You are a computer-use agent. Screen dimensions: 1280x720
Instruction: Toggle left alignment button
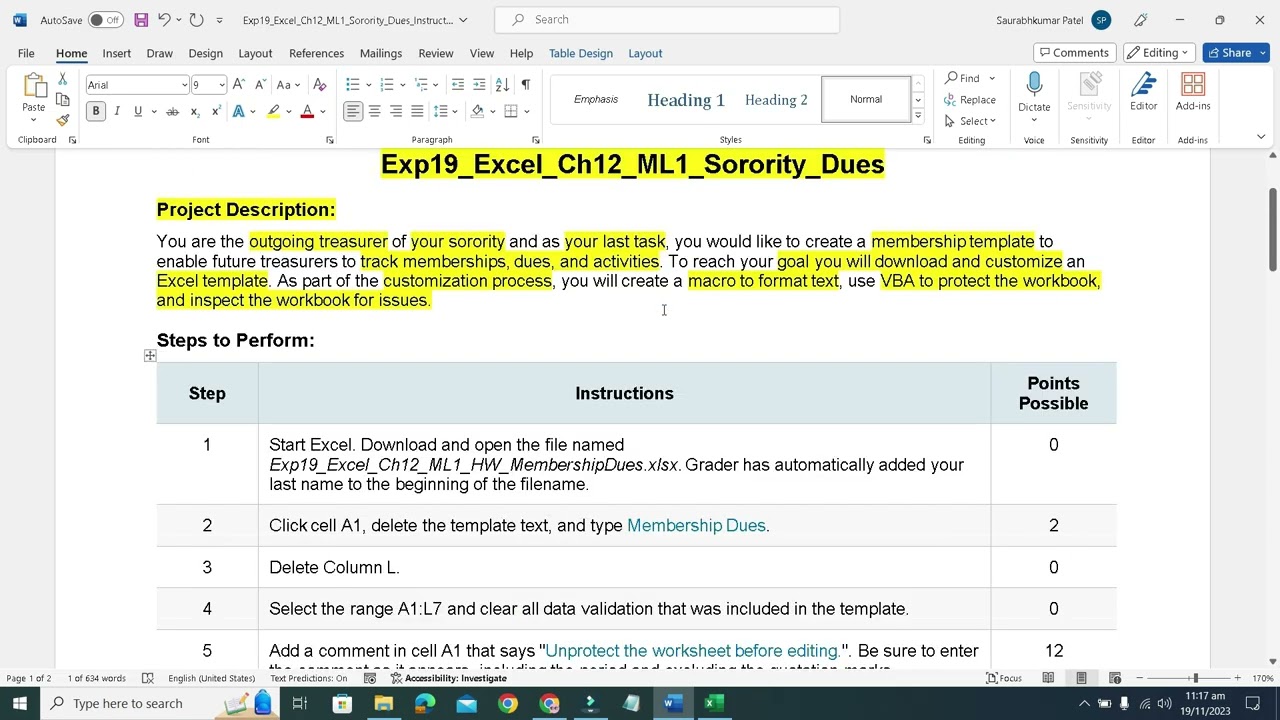click(353, 112)
